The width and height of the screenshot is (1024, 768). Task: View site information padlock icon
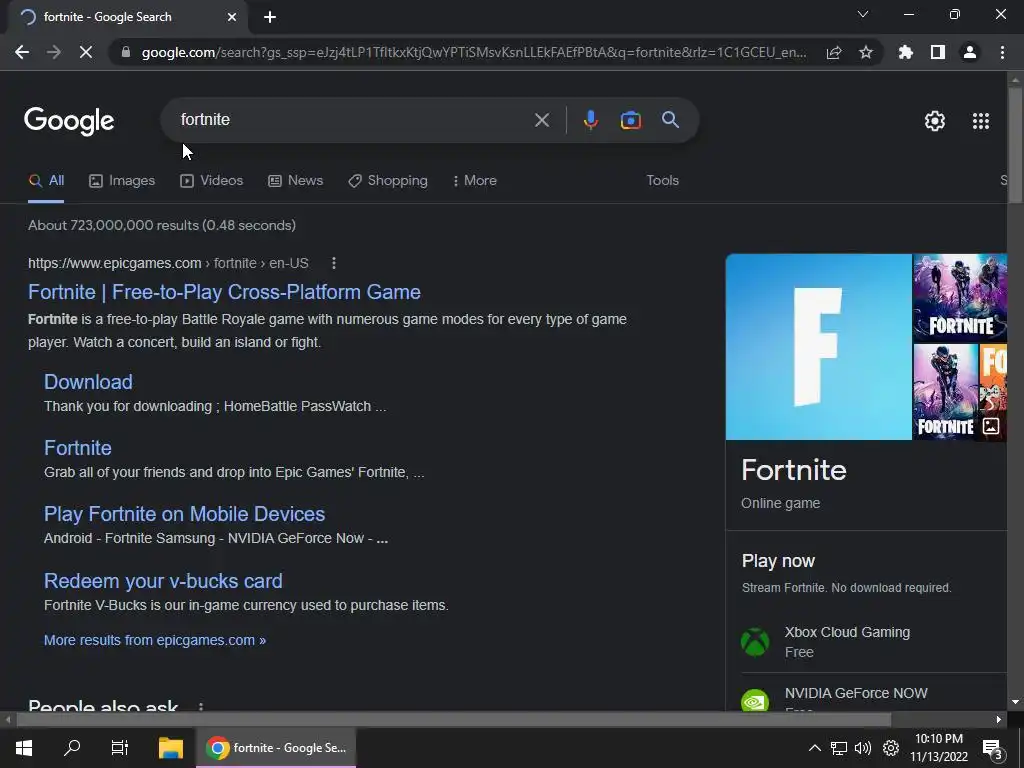pyautogui.click(x=126, y=52)
